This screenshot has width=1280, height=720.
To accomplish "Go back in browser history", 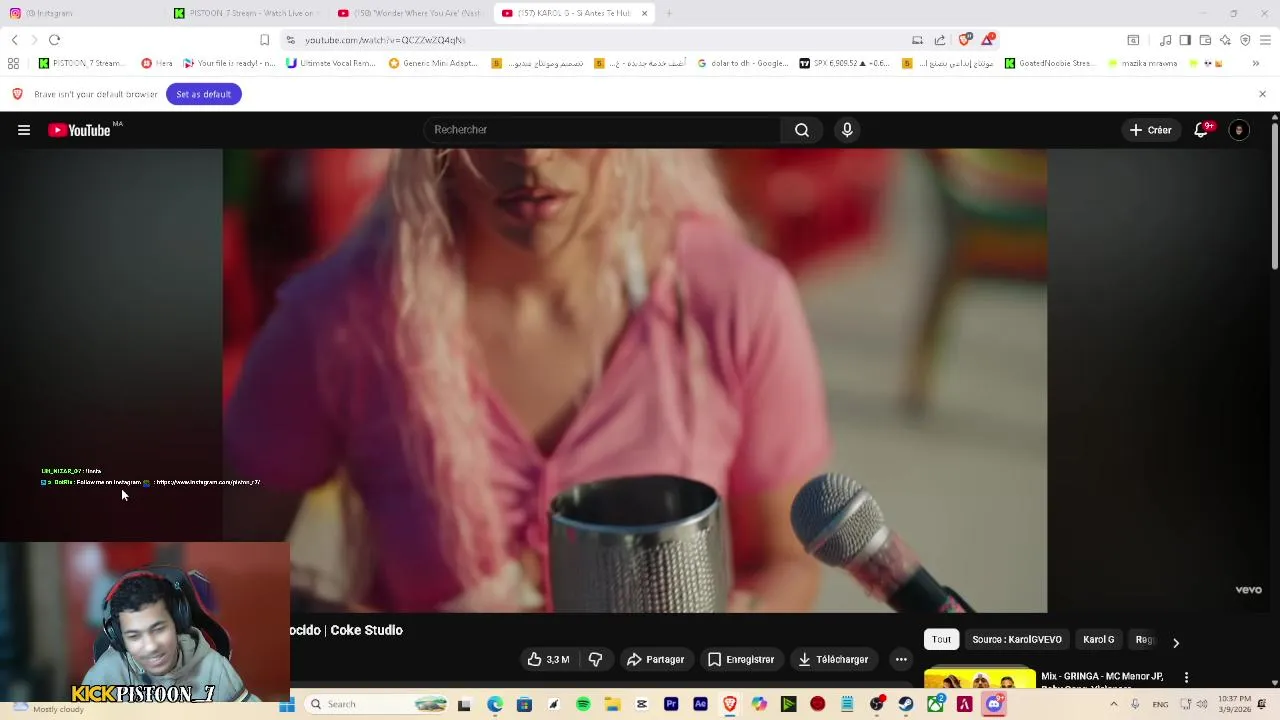I will click(14, 40).
